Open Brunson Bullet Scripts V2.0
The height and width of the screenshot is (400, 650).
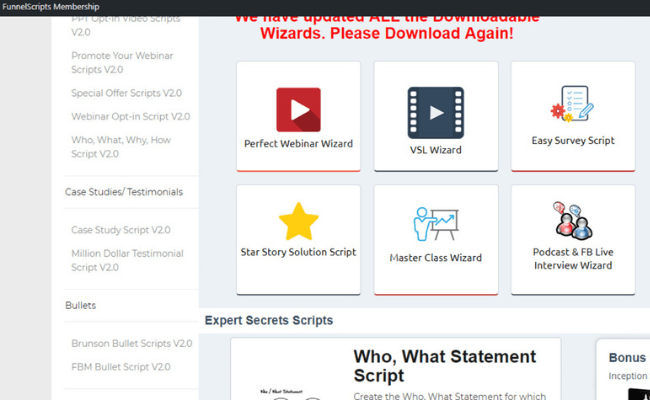[x=132, y=344]
